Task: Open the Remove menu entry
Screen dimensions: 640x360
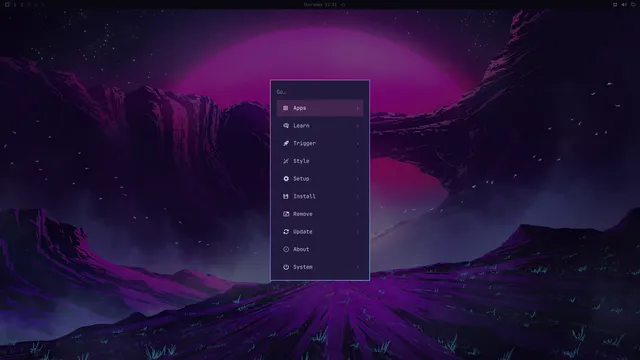Action: pyautogui.click(x=320, y=214)
